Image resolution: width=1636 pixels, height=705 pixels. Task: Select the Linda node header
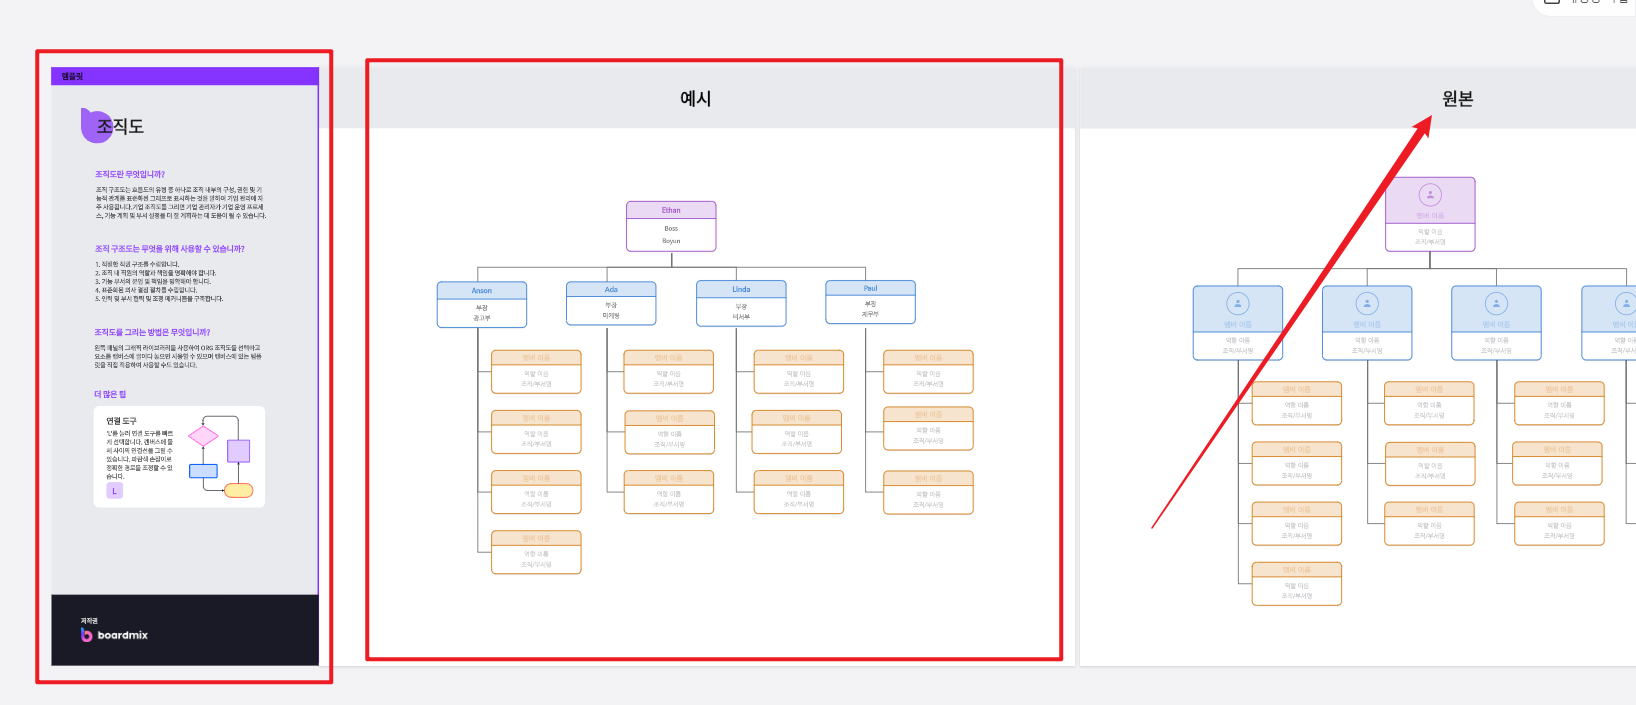(x=741, y=289)
